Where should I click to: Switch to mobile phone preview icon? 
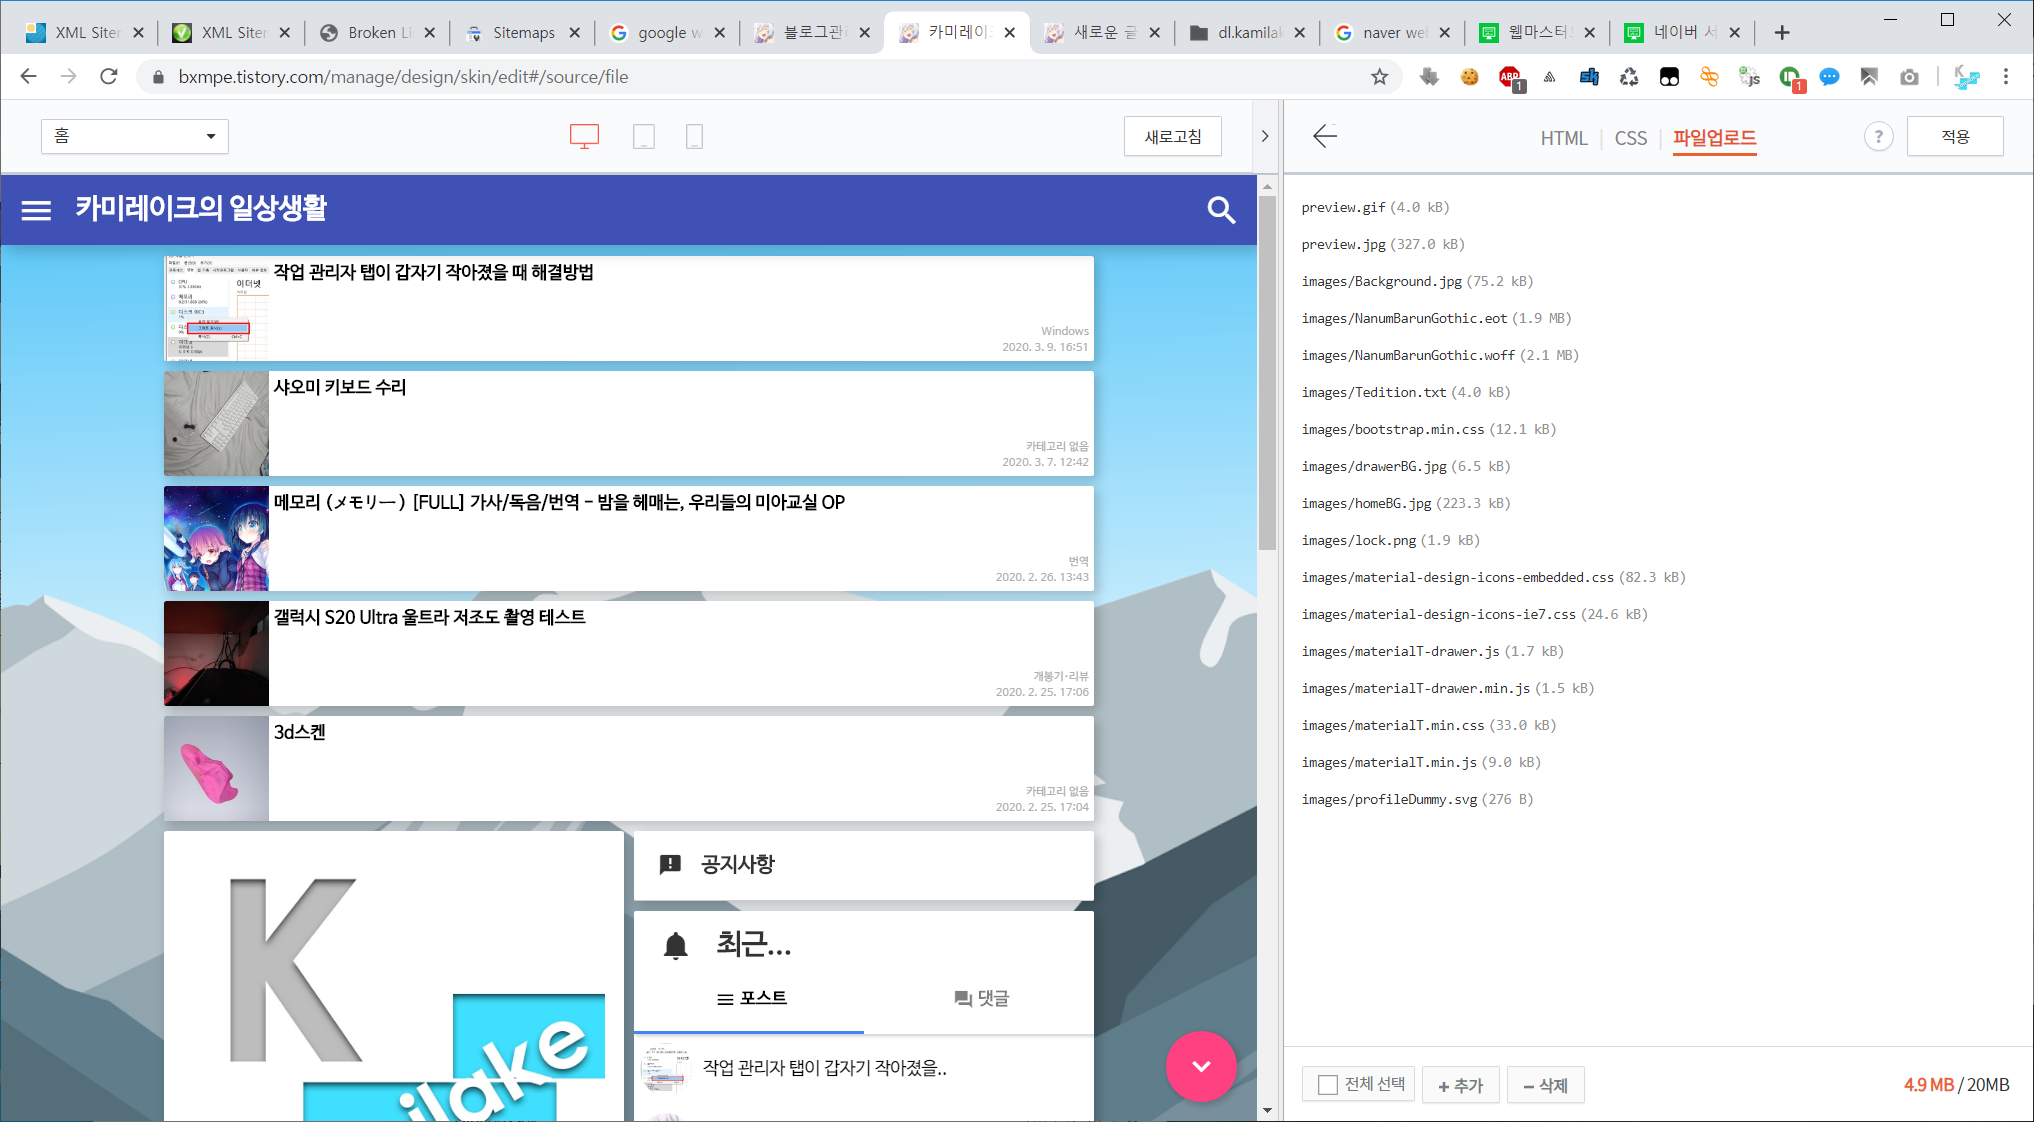[x=694, y=137]
